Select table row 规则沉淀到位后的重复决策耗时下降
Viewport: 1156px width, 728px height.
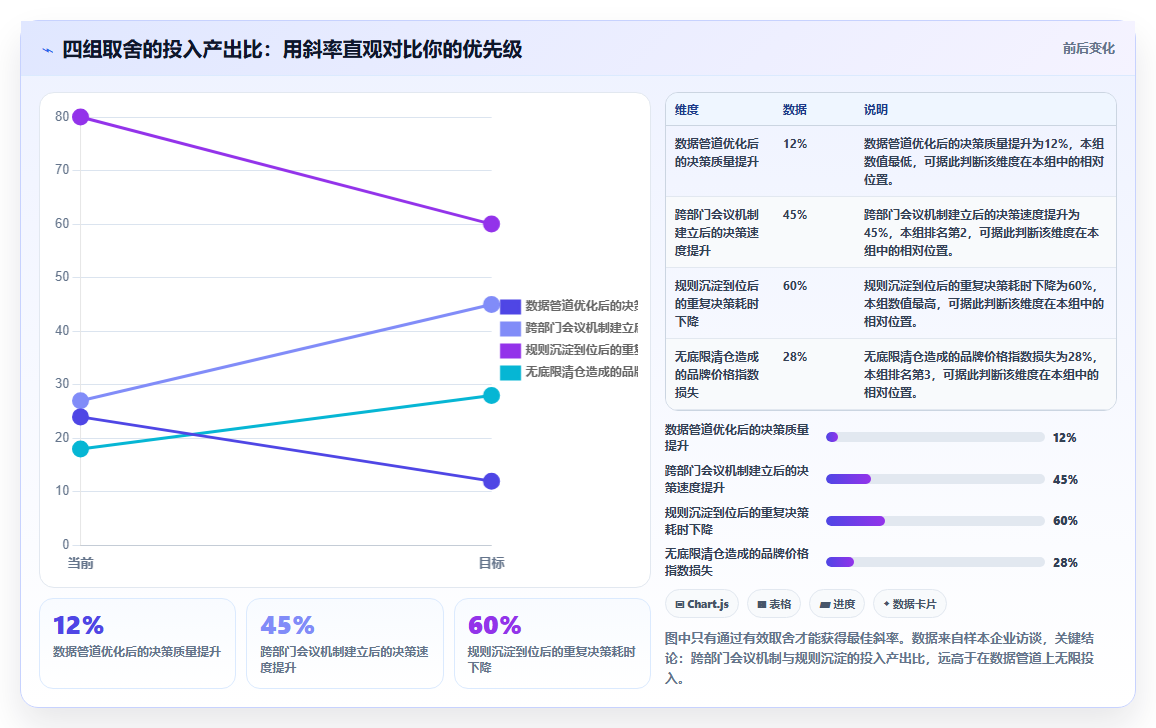pos(891,303)
